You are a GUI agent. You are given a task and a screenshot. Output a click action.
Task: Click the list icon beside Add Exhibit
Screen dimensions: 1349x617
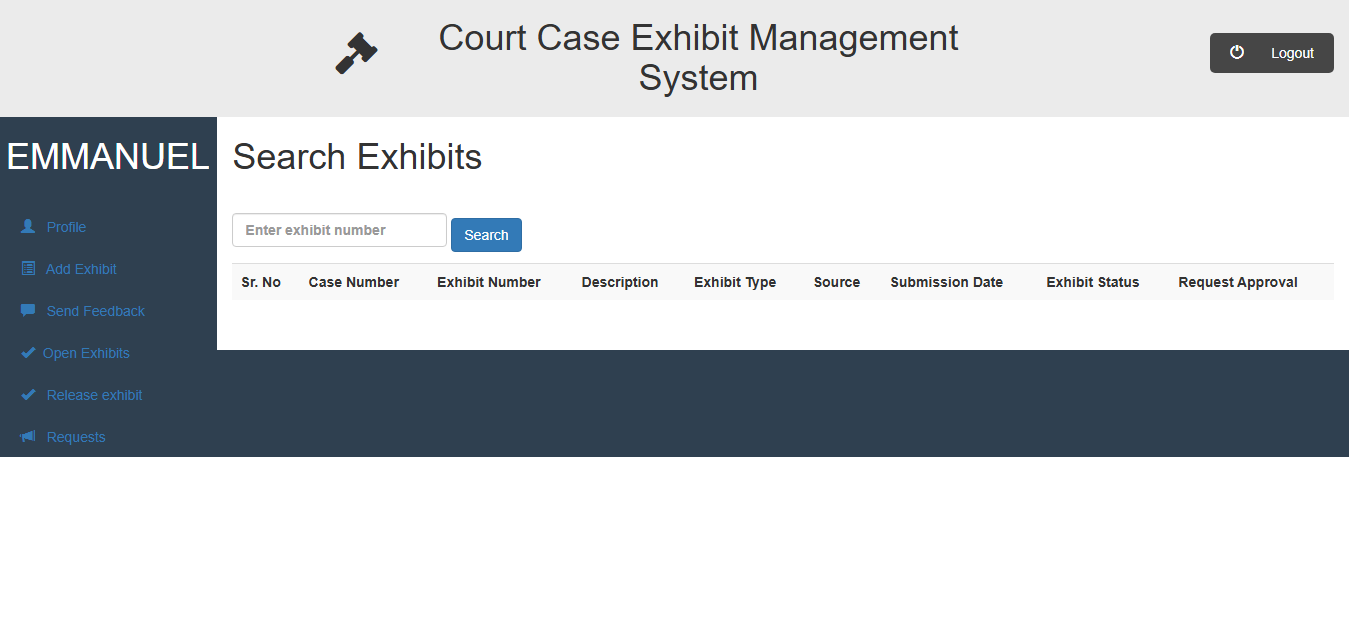[28, 269]
